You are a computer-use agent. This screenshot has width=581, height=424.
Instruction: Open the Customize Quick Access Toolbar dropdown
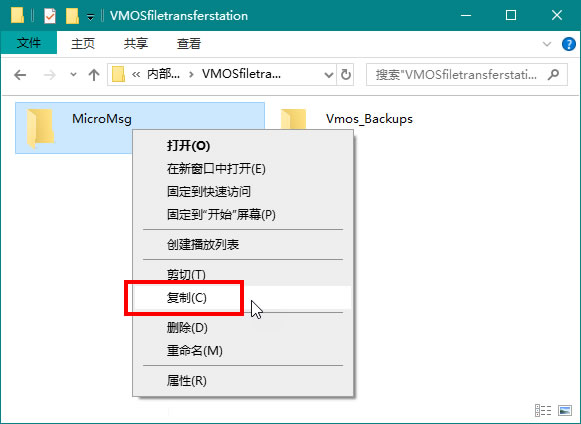[x=90, y=17]
